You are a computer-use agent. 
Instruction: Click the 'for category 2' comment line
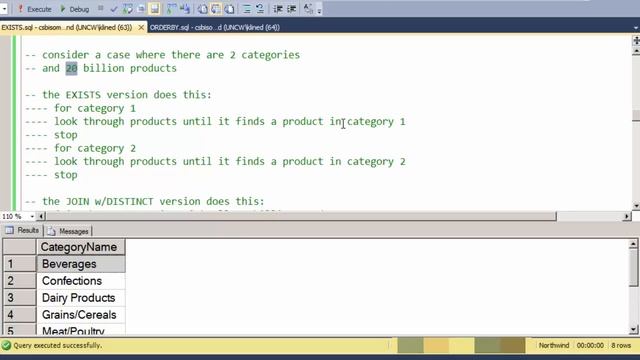pos(80,148)
